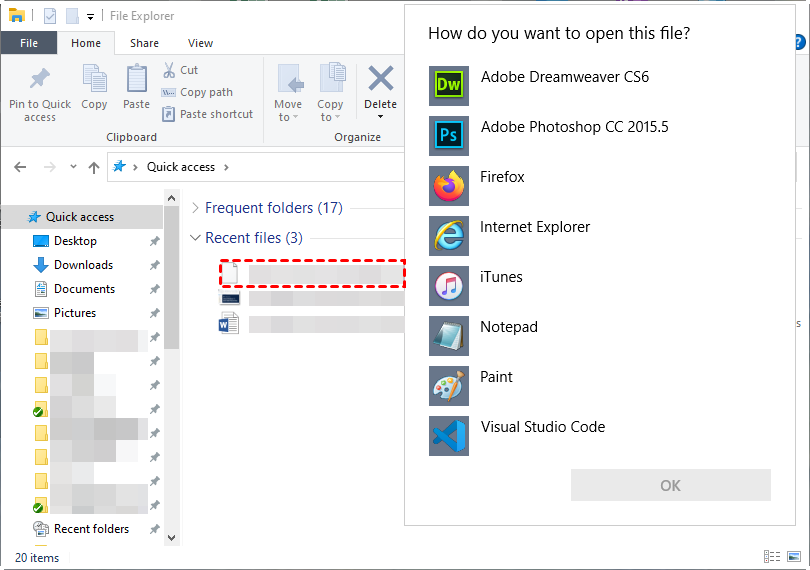Select Quick access in navigation pane
This screenshot has height=570, width=810.
[83, 217]
